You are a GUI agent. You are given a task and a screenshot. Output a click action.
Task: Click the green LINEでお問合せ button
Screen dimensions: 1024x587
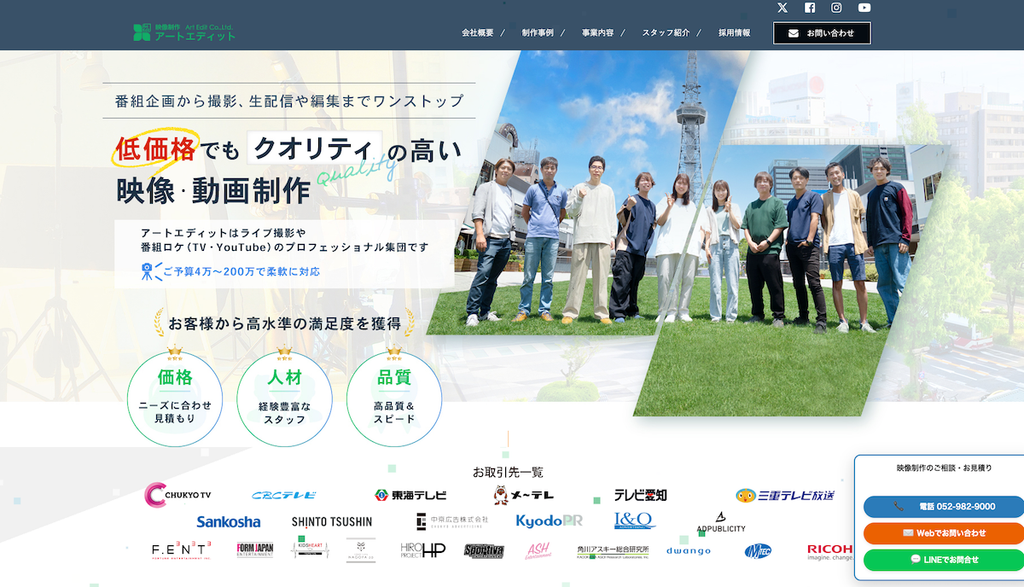coord(943,560)
